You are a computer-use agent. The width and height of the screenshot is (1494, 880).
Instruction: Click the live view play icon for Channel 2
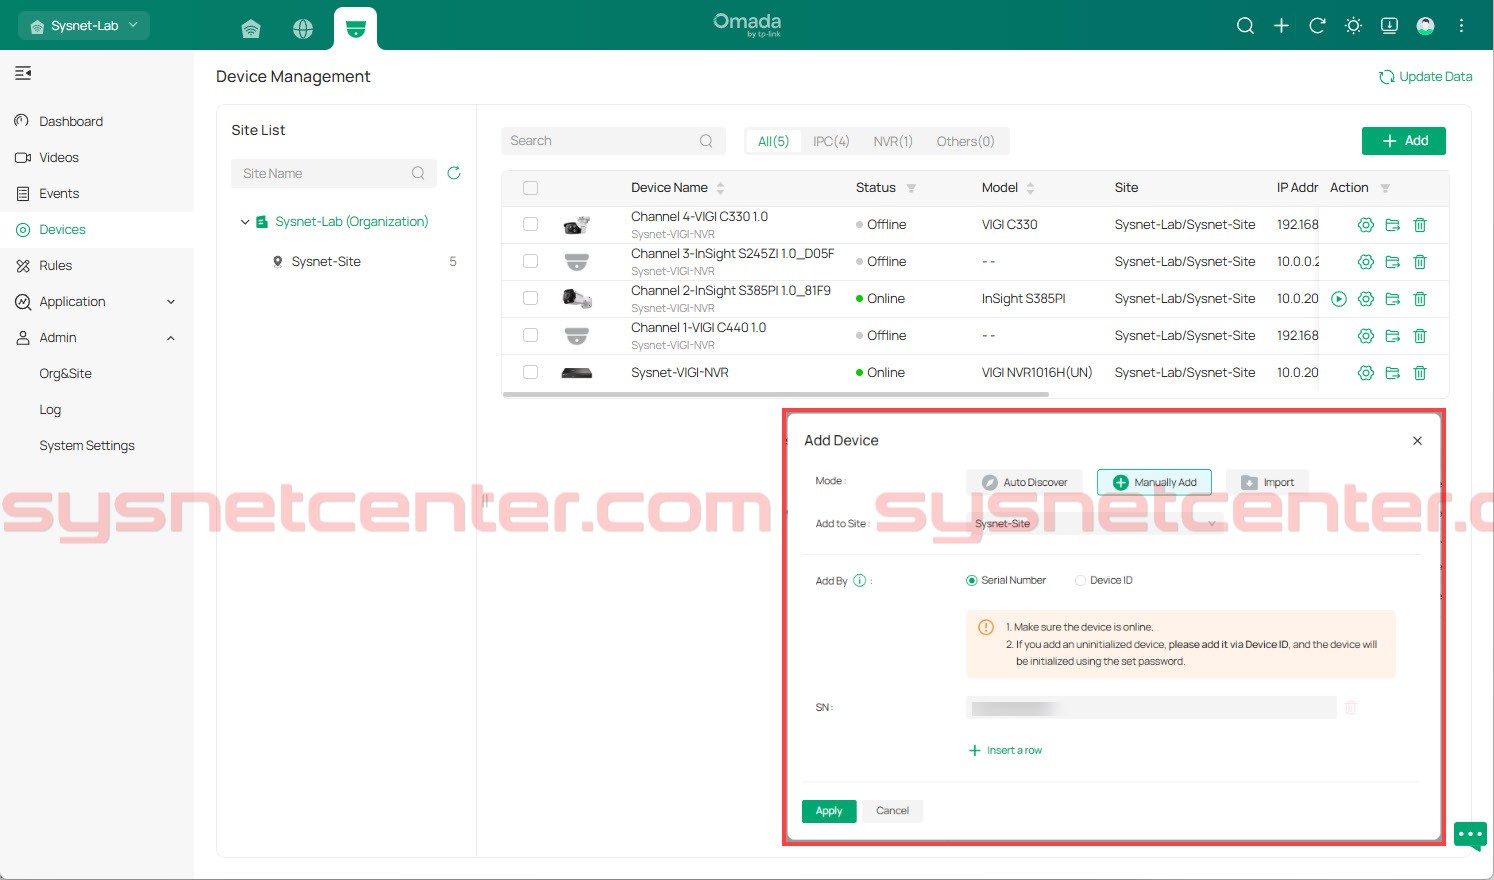[1339, 299]
